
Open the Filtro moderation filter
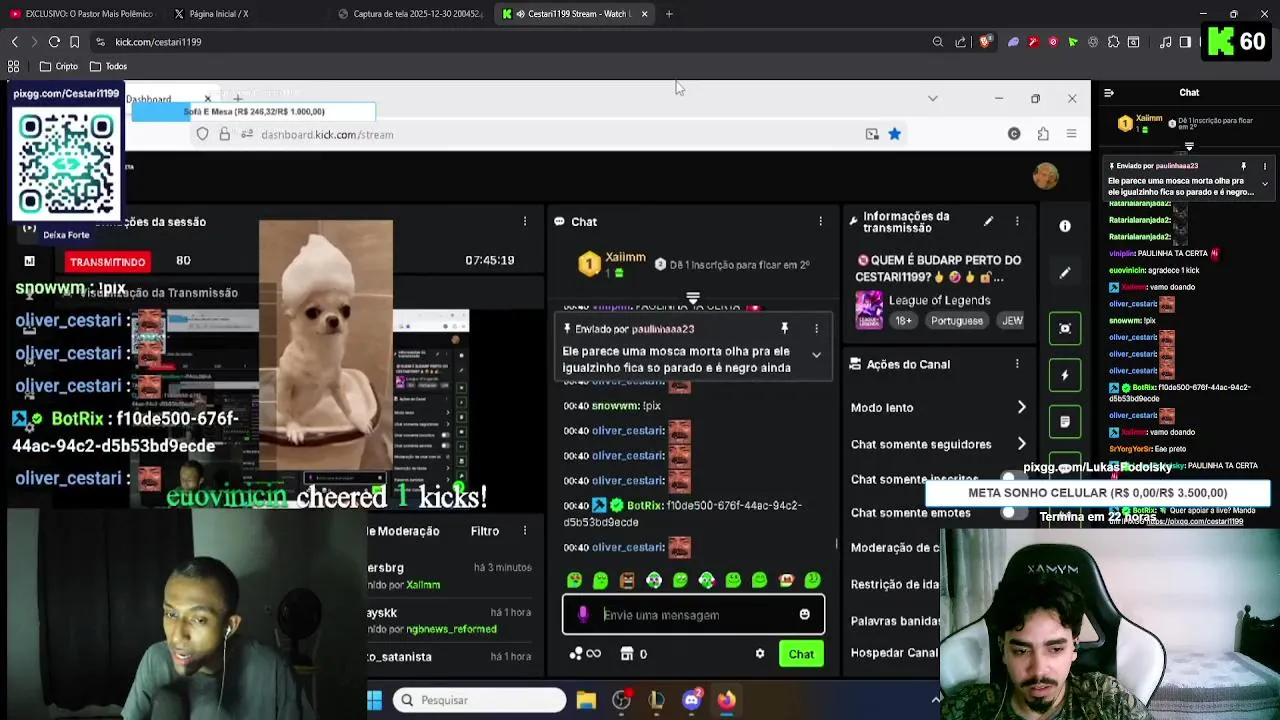[485, 531]
